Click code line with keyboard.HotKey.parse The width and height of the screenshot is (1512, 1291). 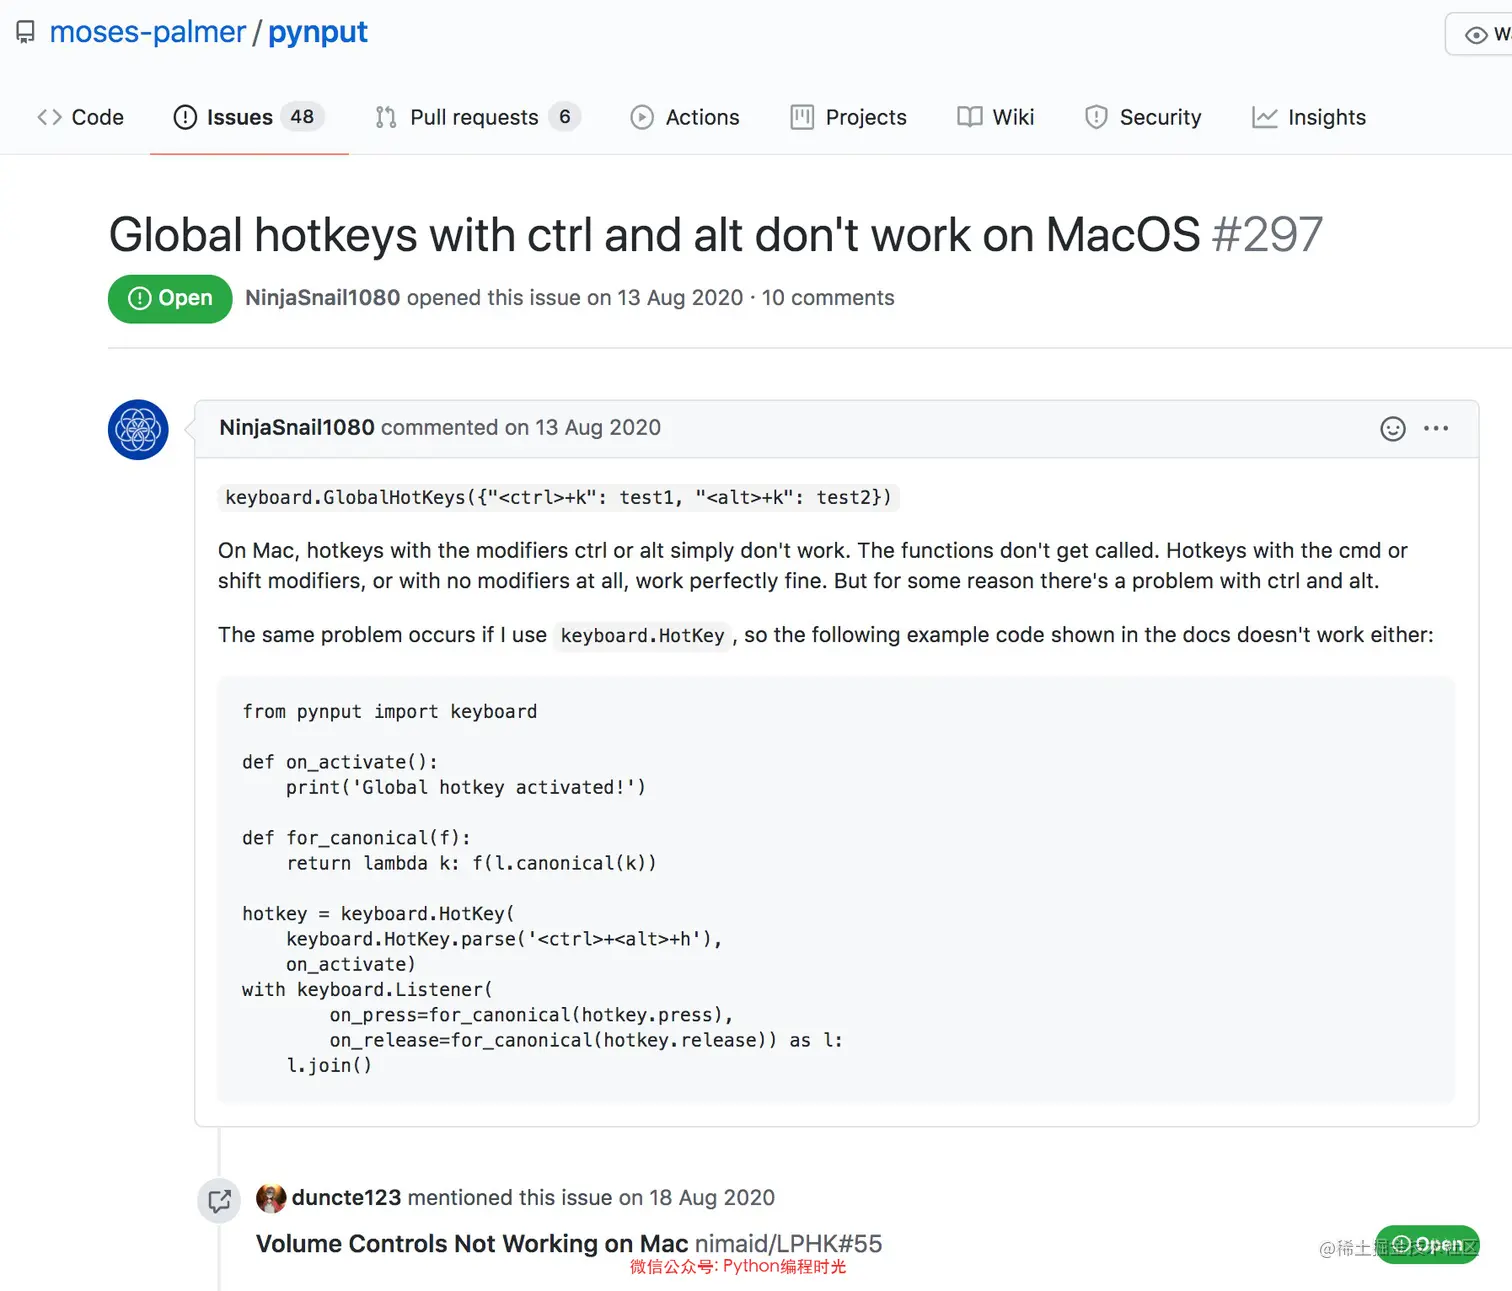click(x=504, y=939)
